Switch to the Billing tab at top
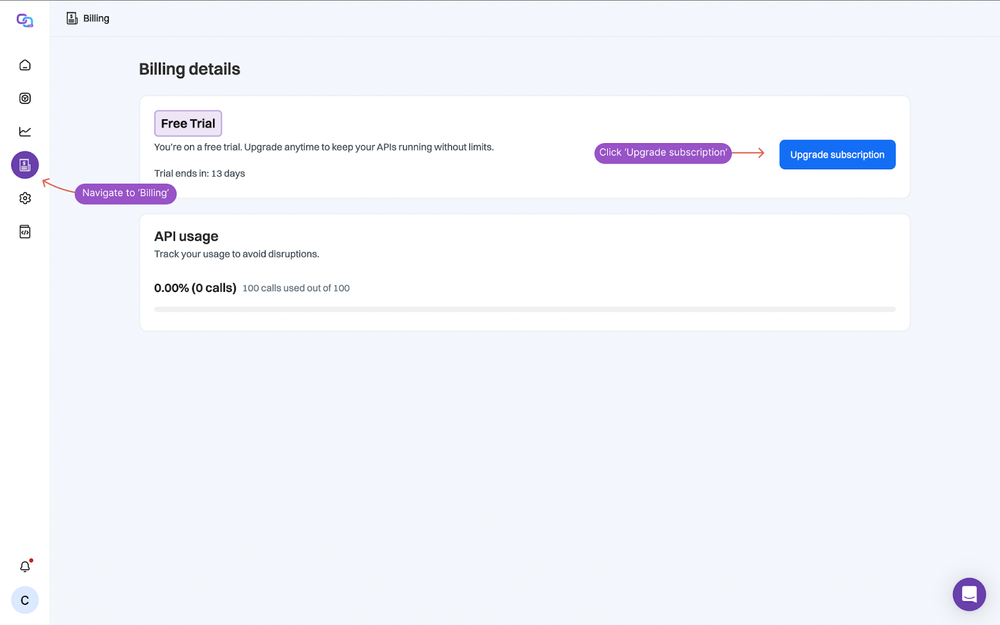Image resolution: width=1000 pixels, height=625 pixels. 97,17
